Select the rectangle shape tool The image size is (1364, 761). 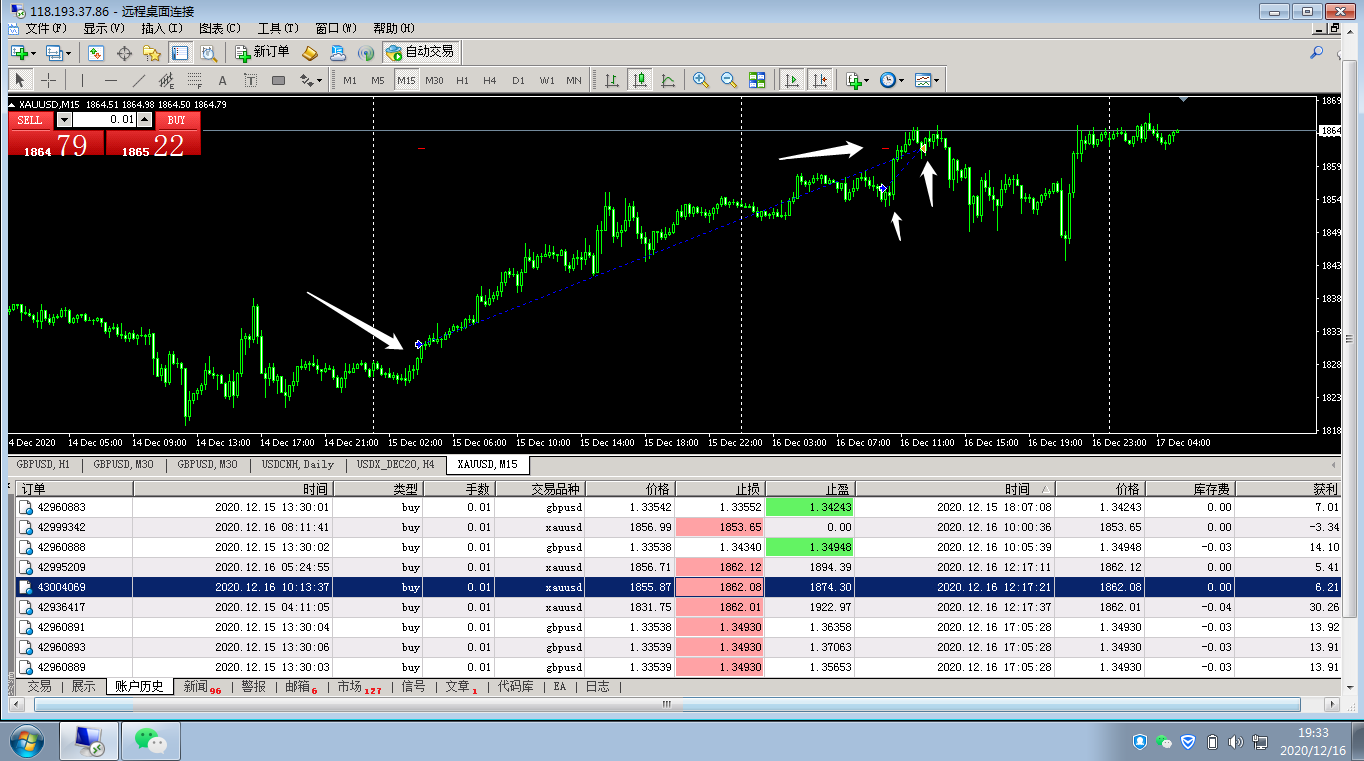[278, 80]
